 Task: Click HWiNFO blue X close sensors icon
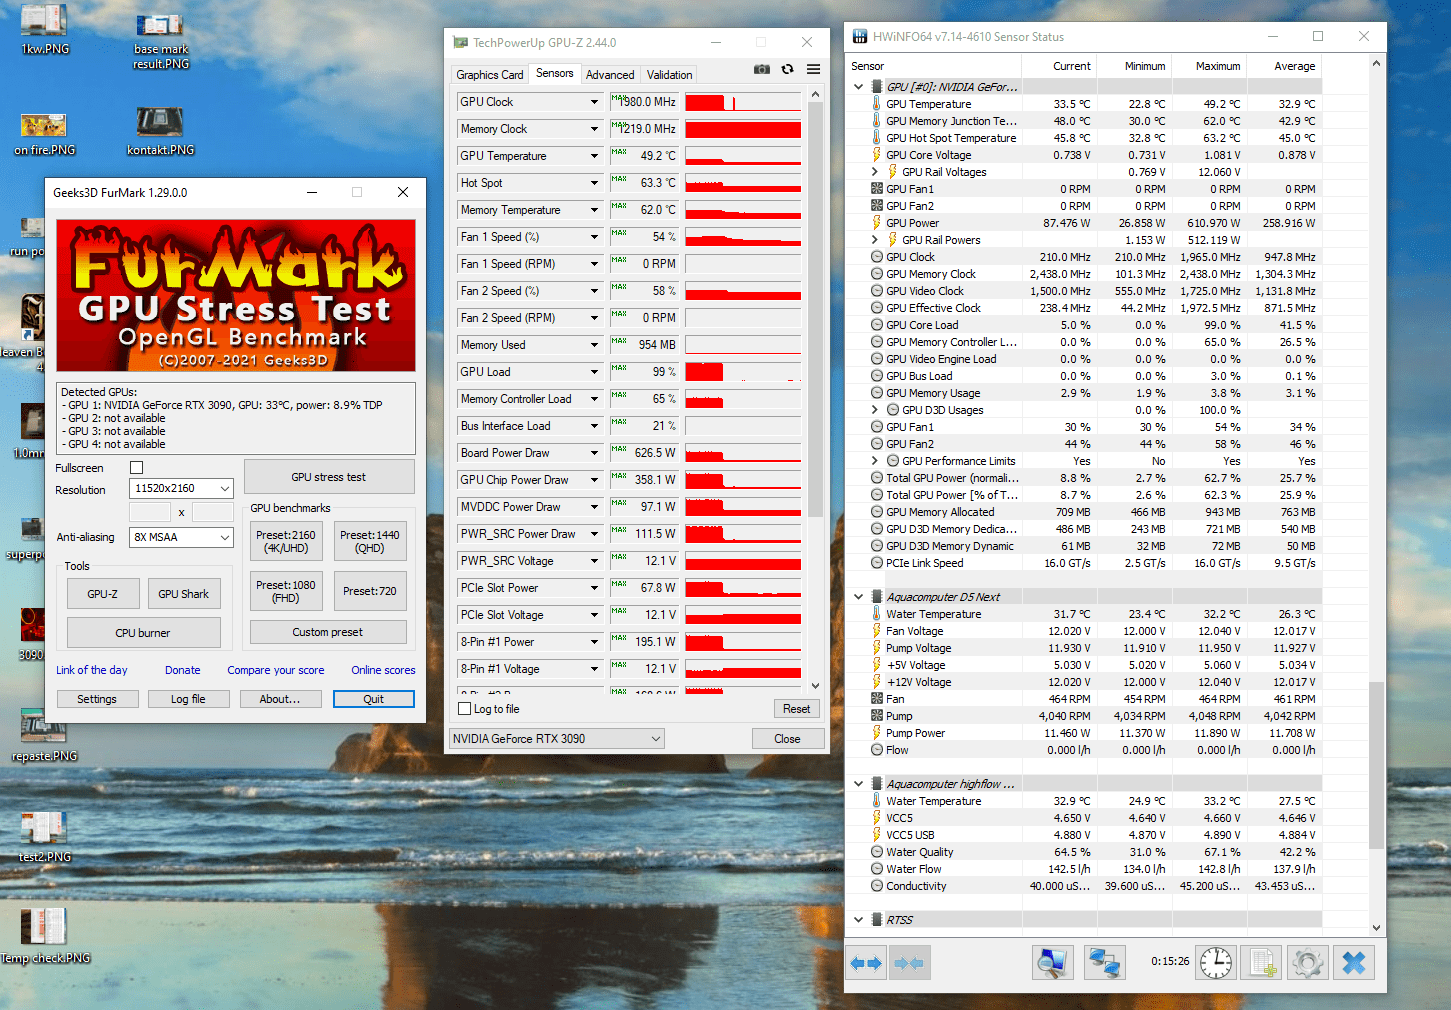1354,963
